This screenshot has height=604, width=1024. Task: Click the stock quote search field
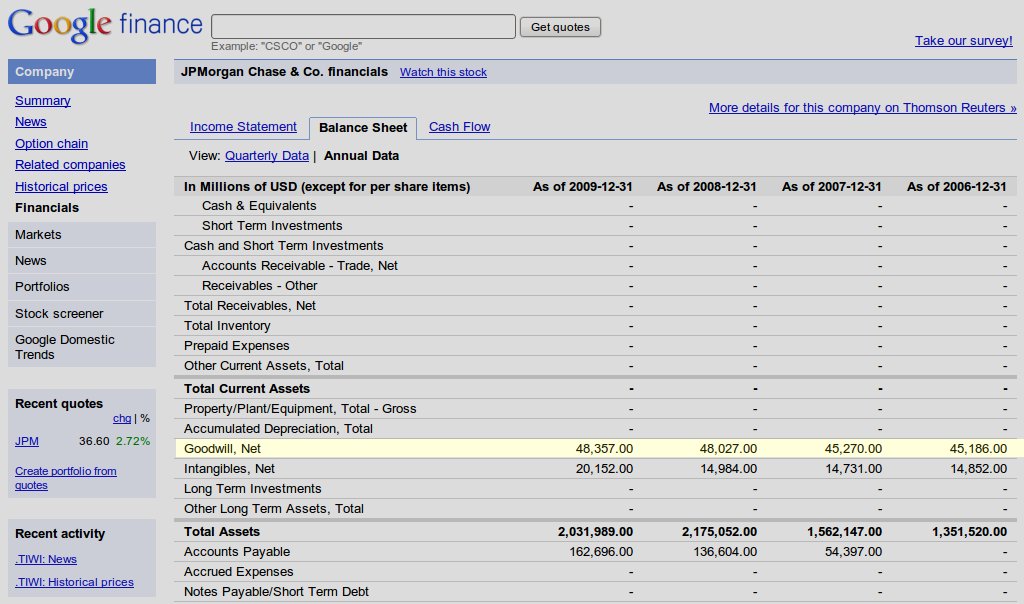[363, 27]
